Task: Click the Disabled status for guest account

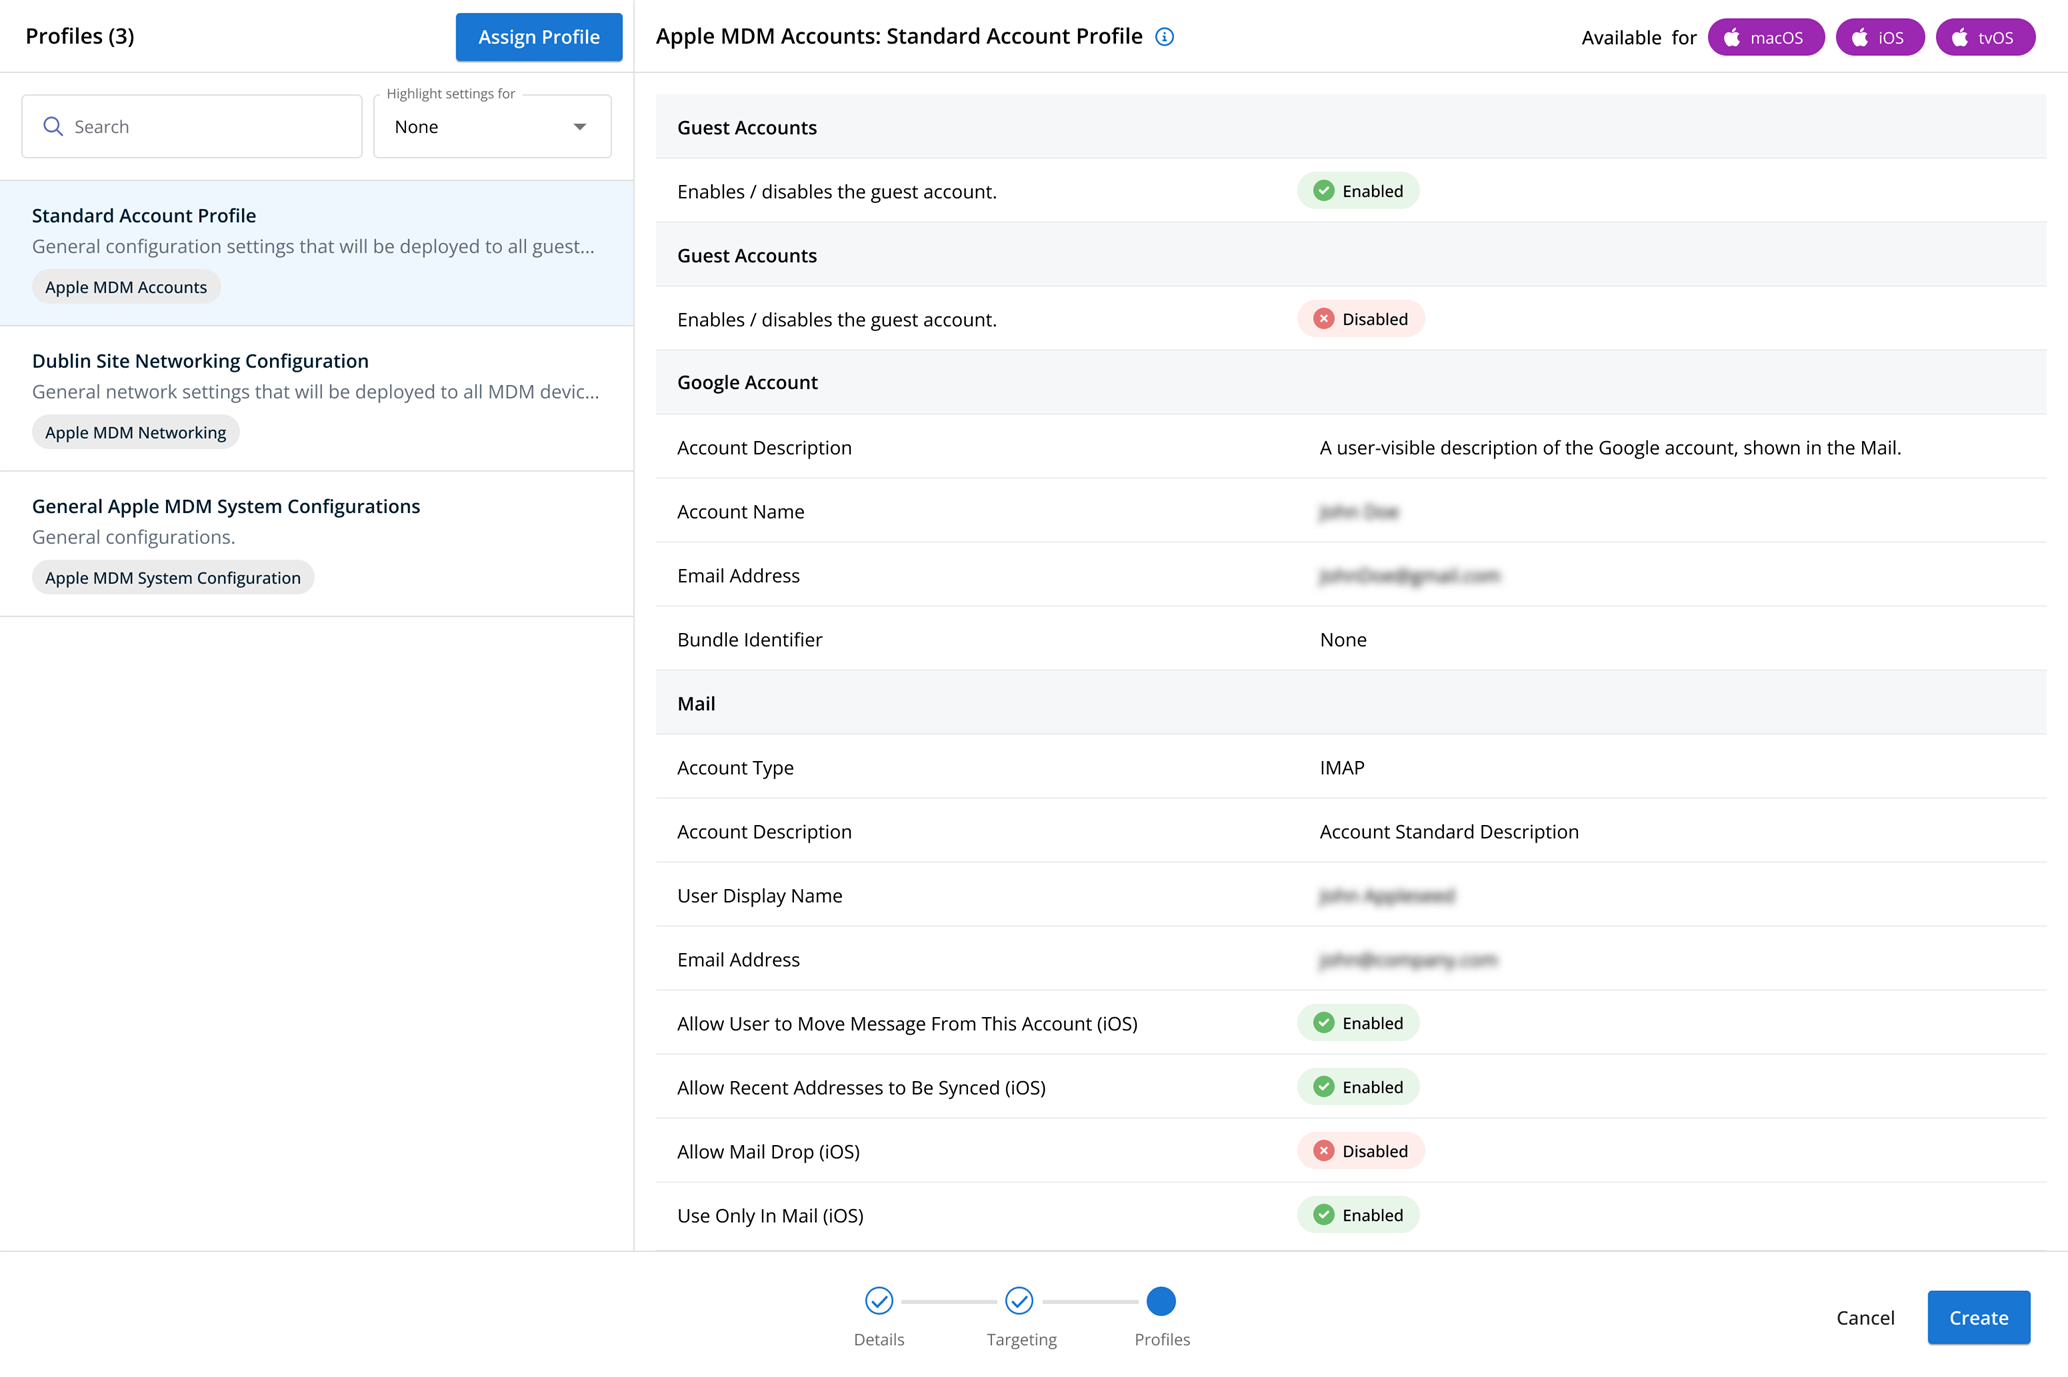Action: pos(1360,319)
